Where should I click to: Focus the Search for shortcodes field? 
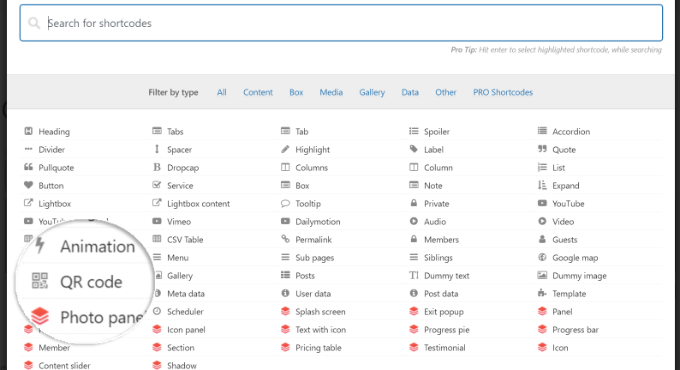[x=341, y=23]
